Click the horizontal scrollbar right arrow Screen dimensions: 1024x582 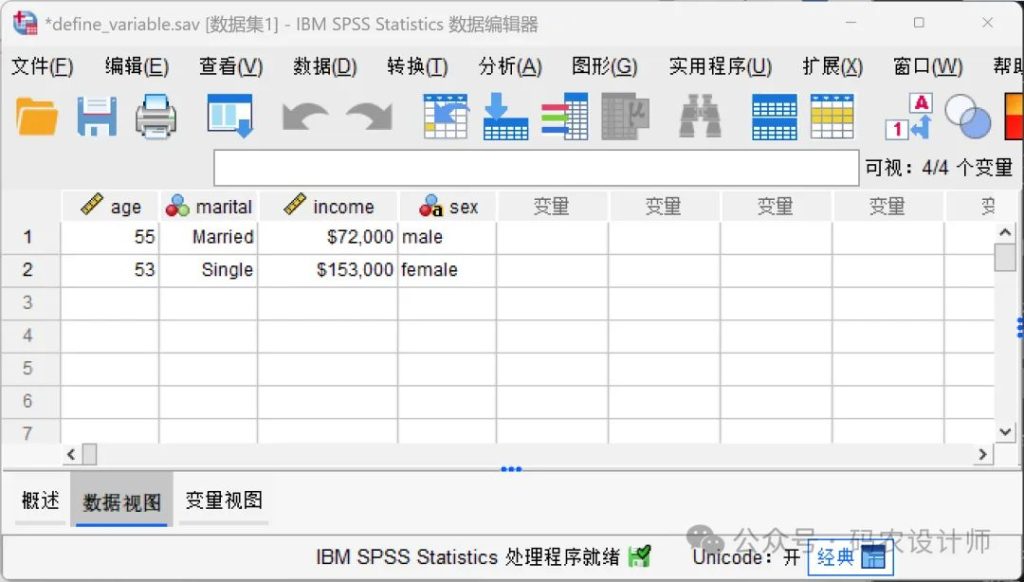[x=984, y=454]
